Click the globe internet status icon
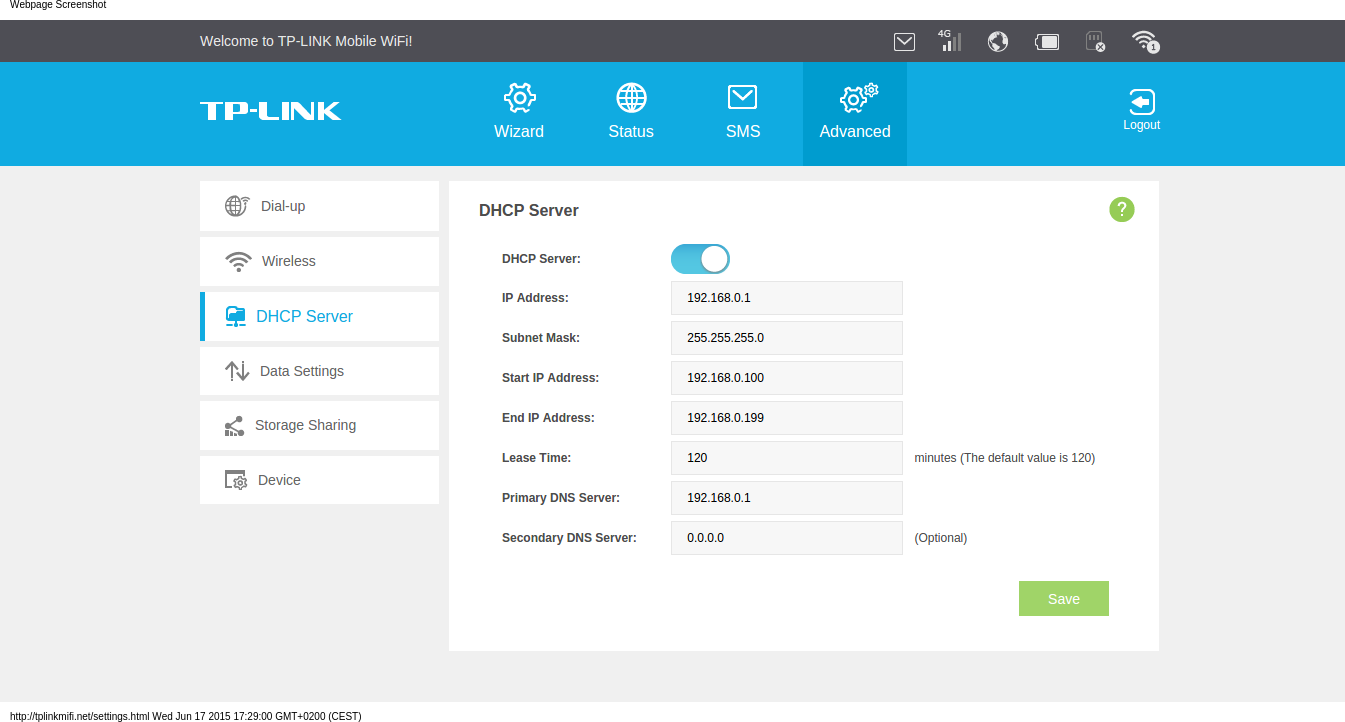 click(x=997, y=42)
